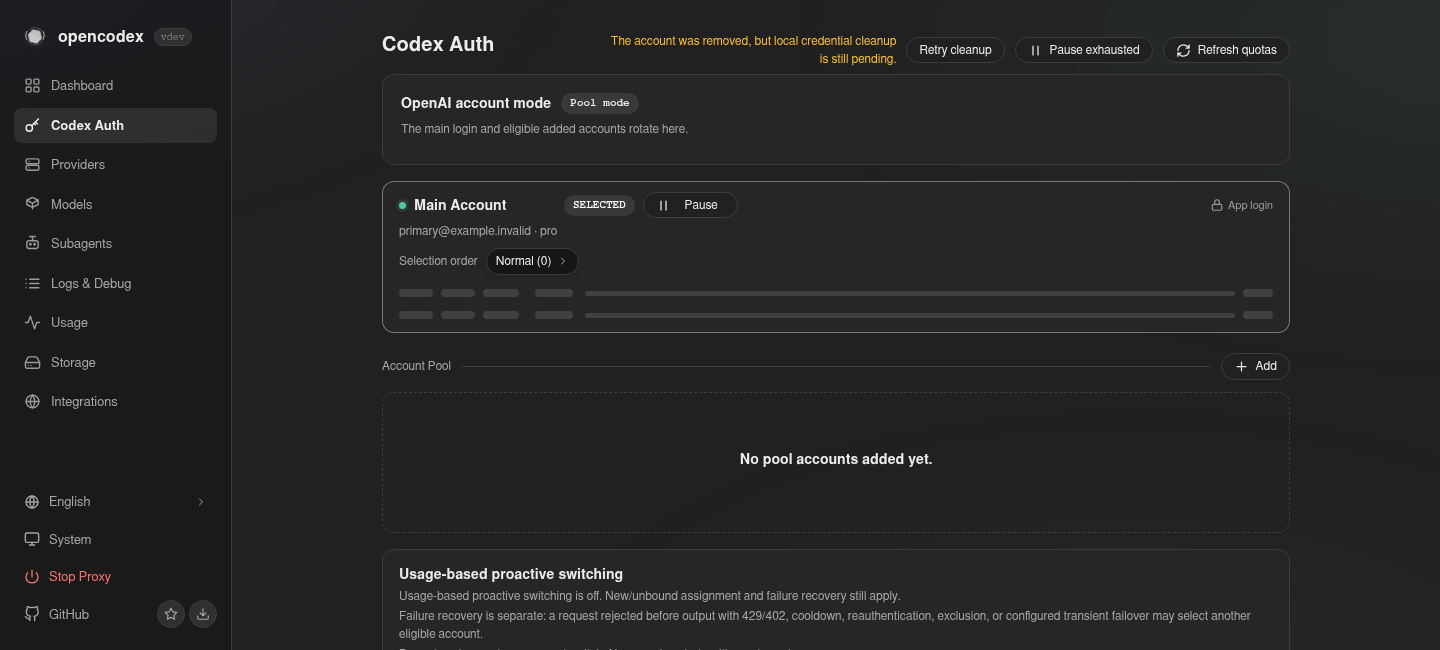
Task: Click the Storage drive icon
Action: pyautogui.click(x=32, y=362)
